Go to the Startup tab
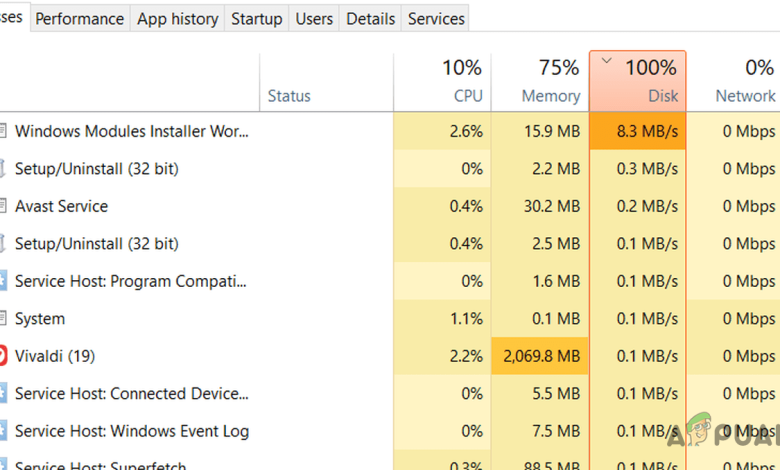This screenshot has height=470, width=780. pyautogui.click(x=256, y=18)
